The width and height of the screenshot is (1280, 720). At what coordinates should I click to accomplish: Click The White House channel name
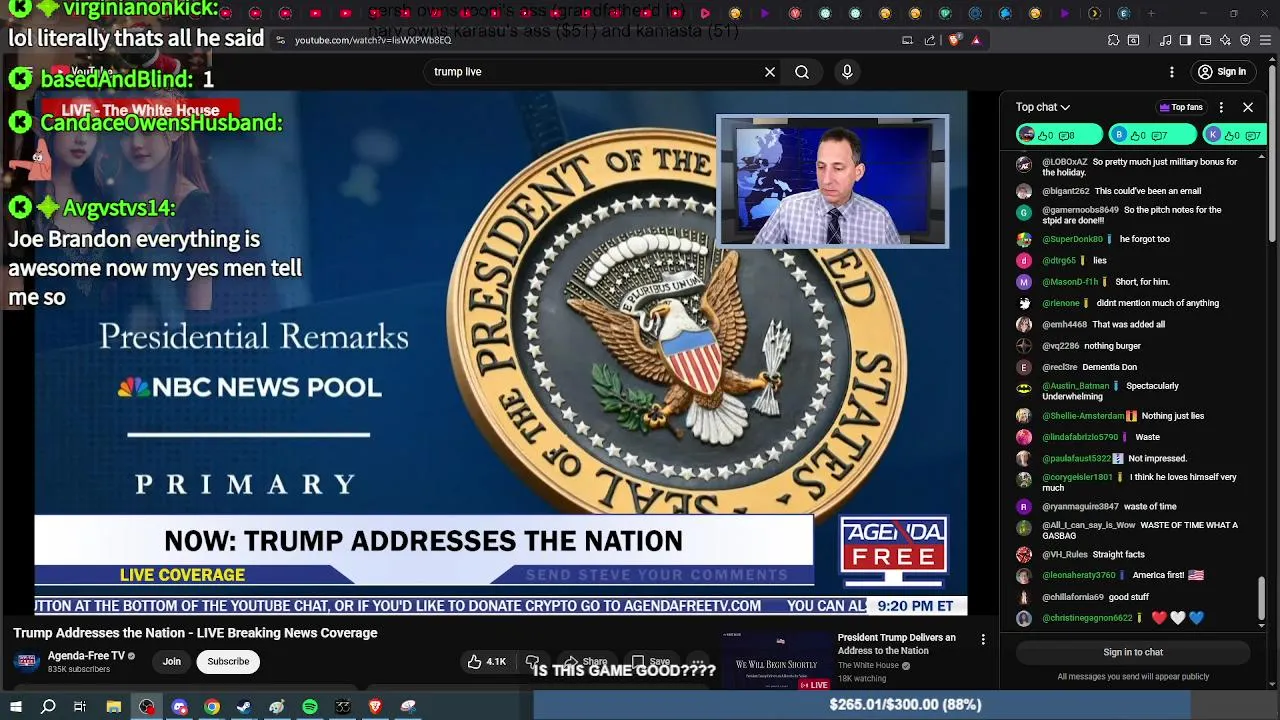click(x=868, y=666)
